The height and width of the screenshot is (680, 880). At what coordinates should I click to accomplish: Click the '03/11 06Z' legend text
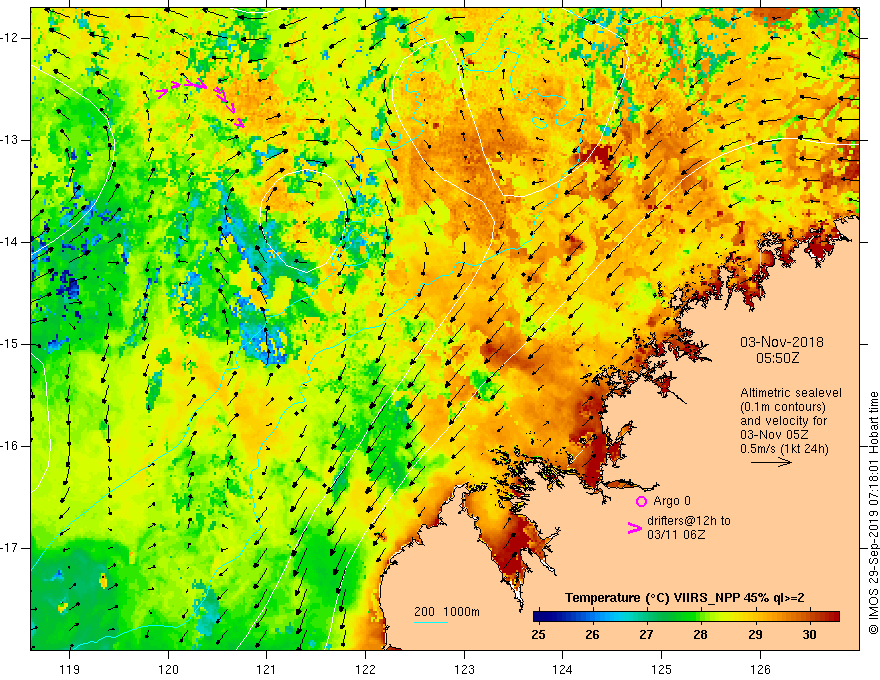pos(676,535)
